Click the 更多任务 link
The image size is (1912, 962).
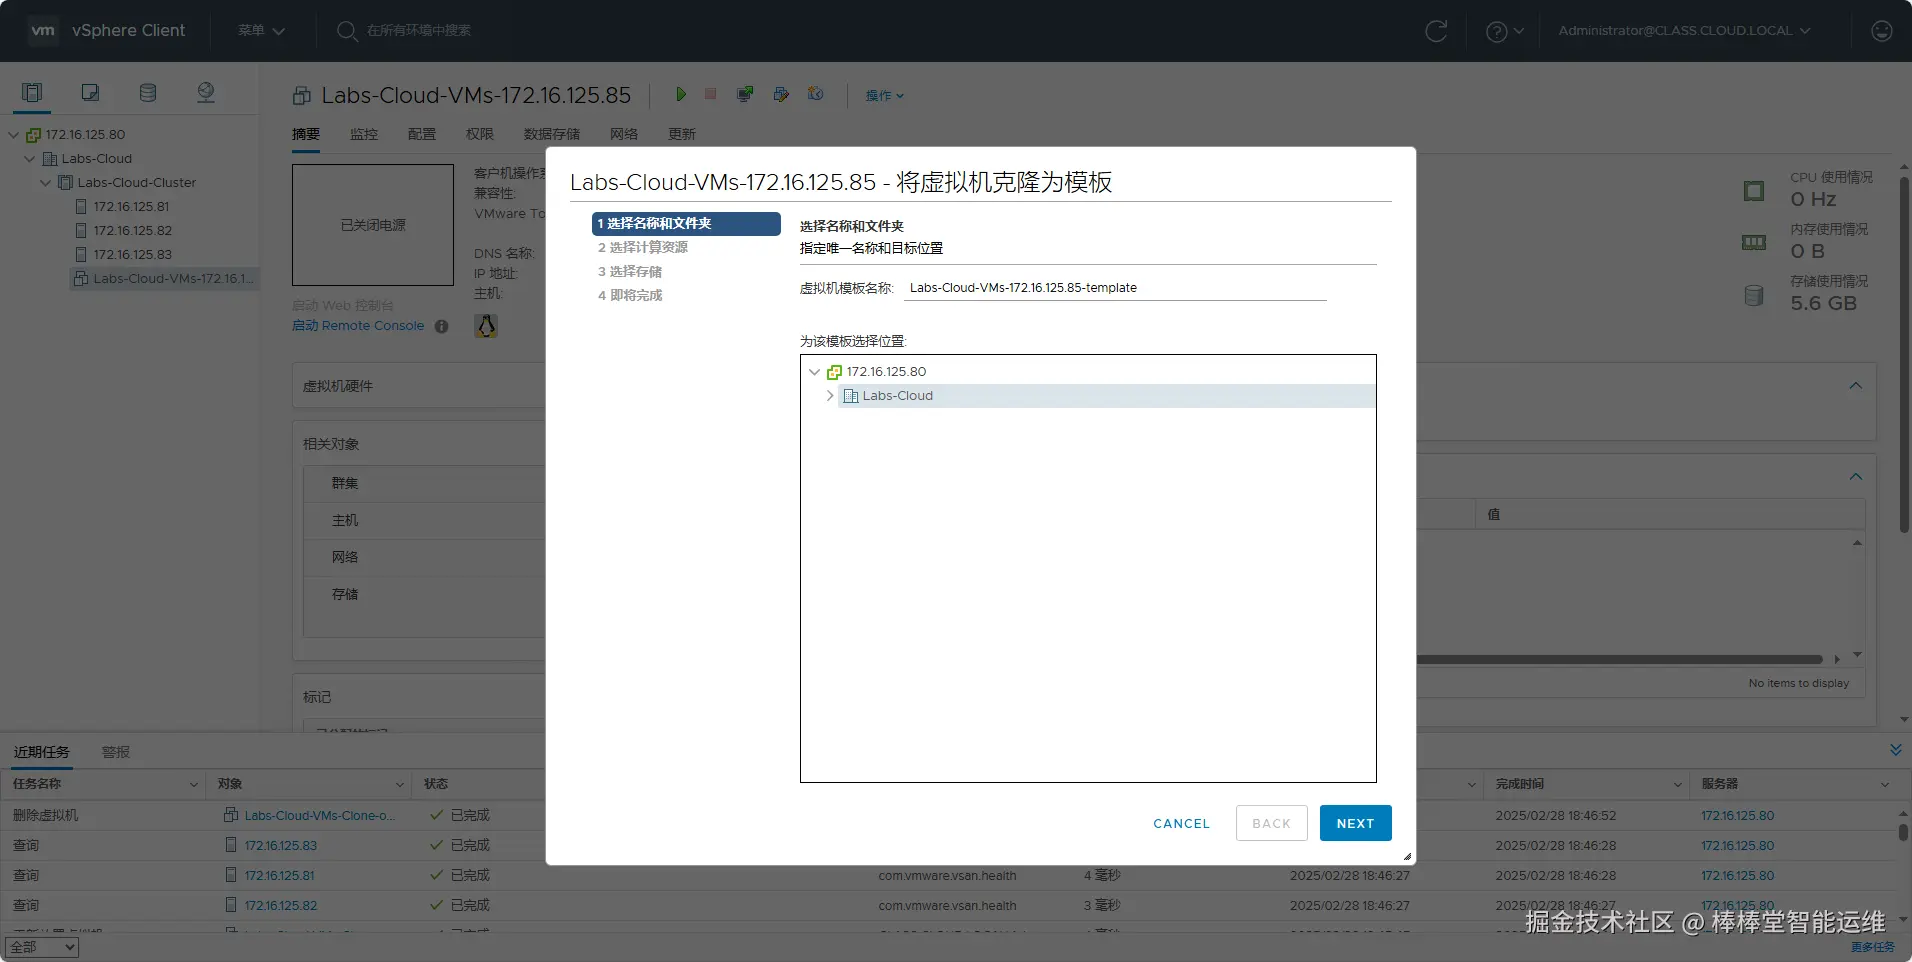[x=1872, y=947]
